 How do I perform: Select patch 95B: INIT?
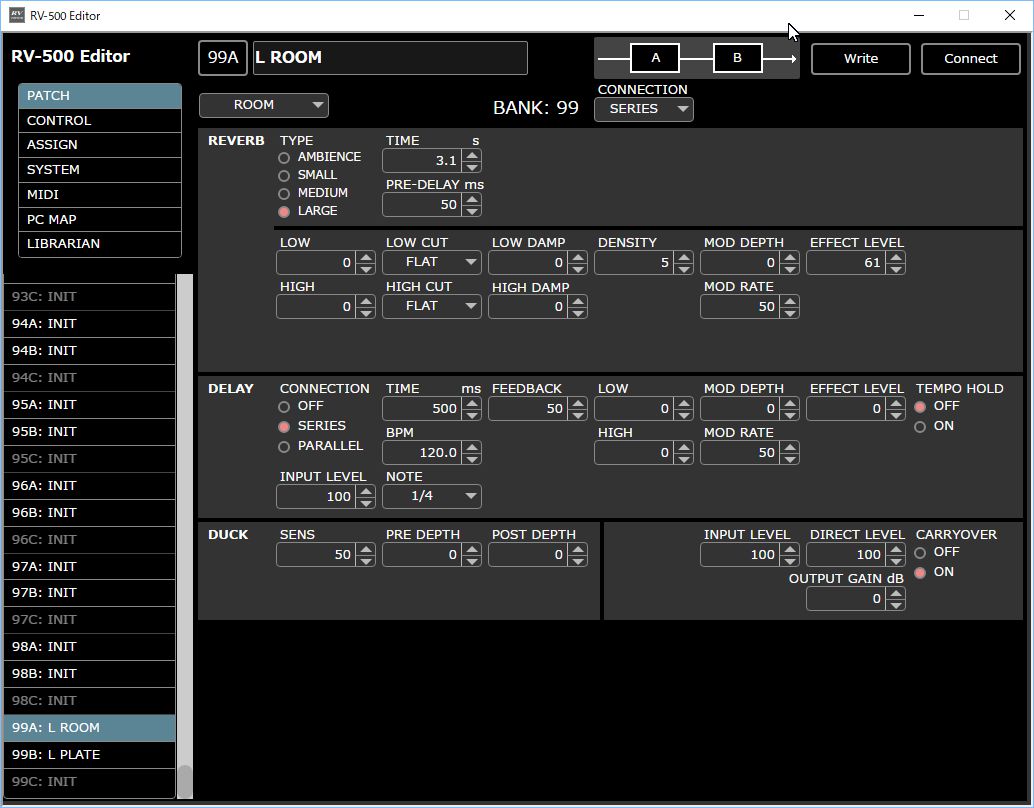click(x=90, y=431)
